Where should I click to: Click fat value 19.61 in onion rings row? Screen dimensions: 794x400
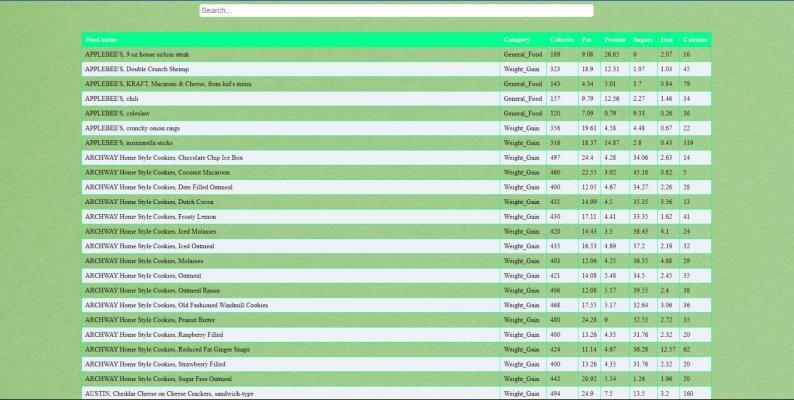(589, 128)
